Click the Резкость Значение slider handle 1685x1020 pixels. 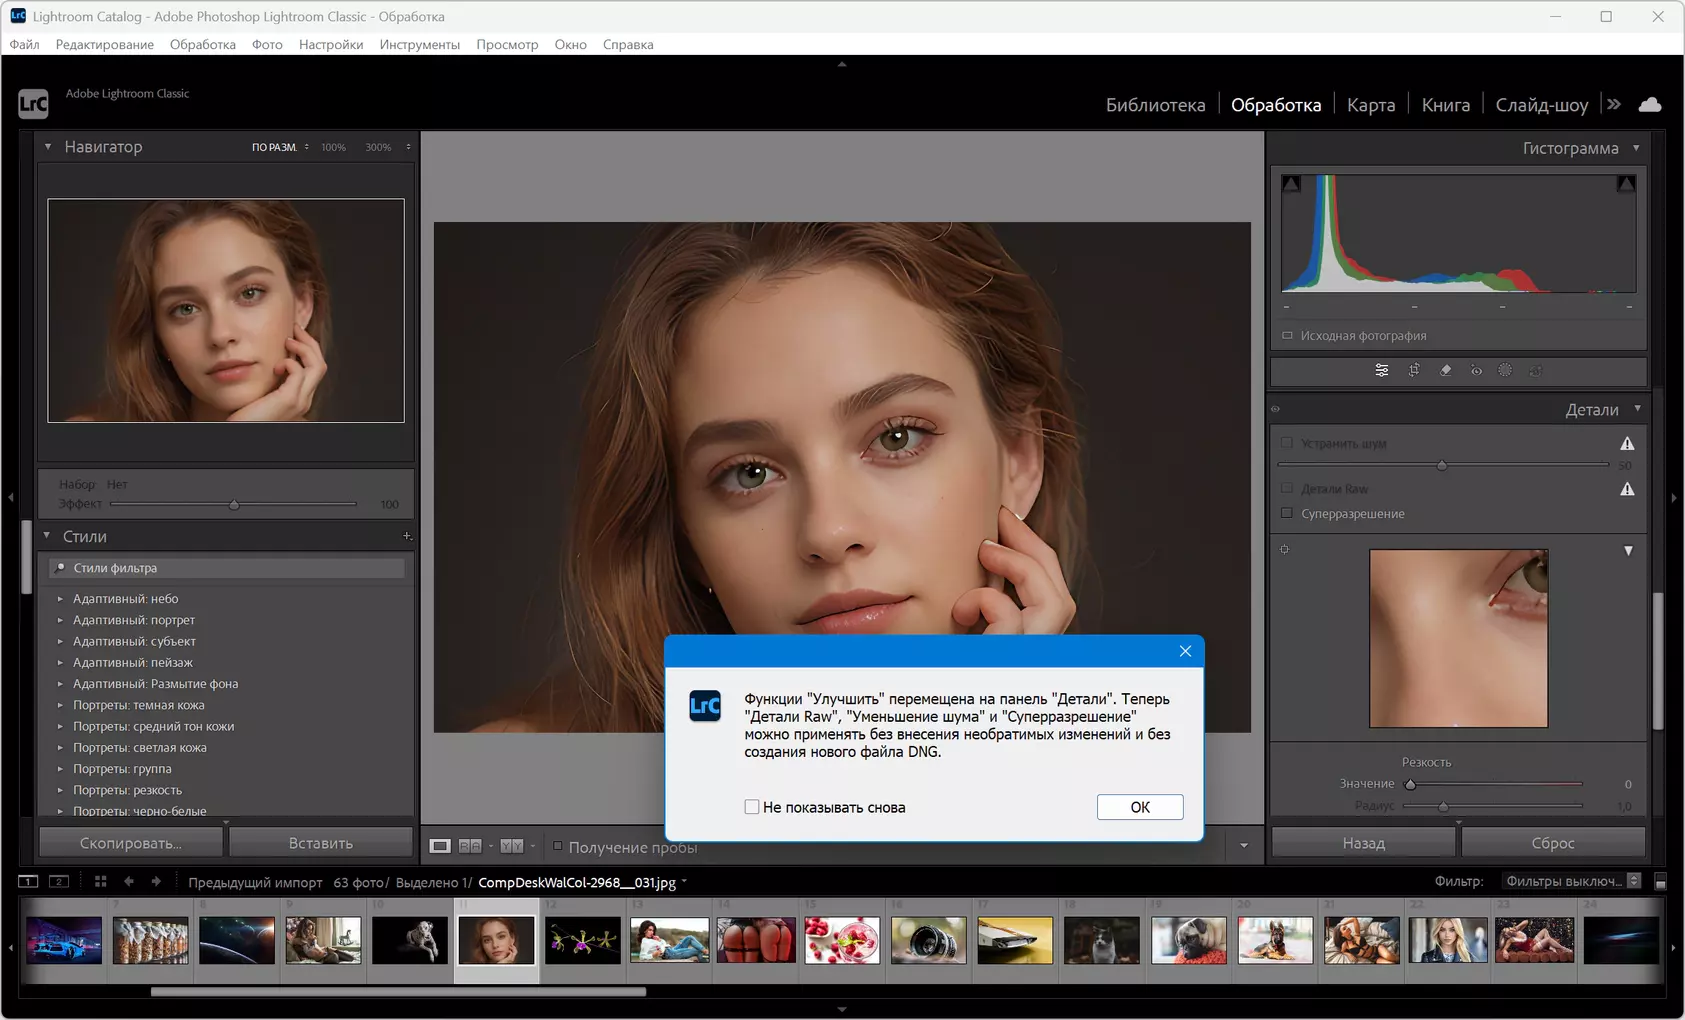1410,784
